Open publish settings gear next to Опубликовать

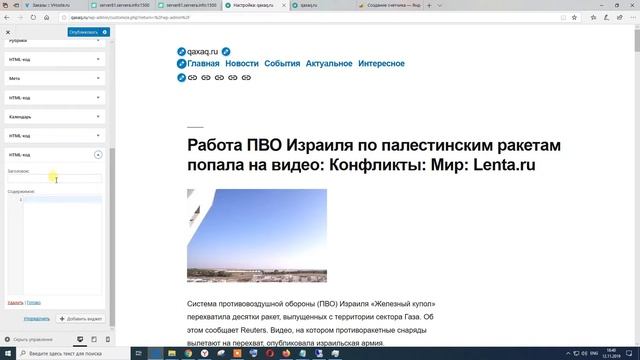[105, 32]
